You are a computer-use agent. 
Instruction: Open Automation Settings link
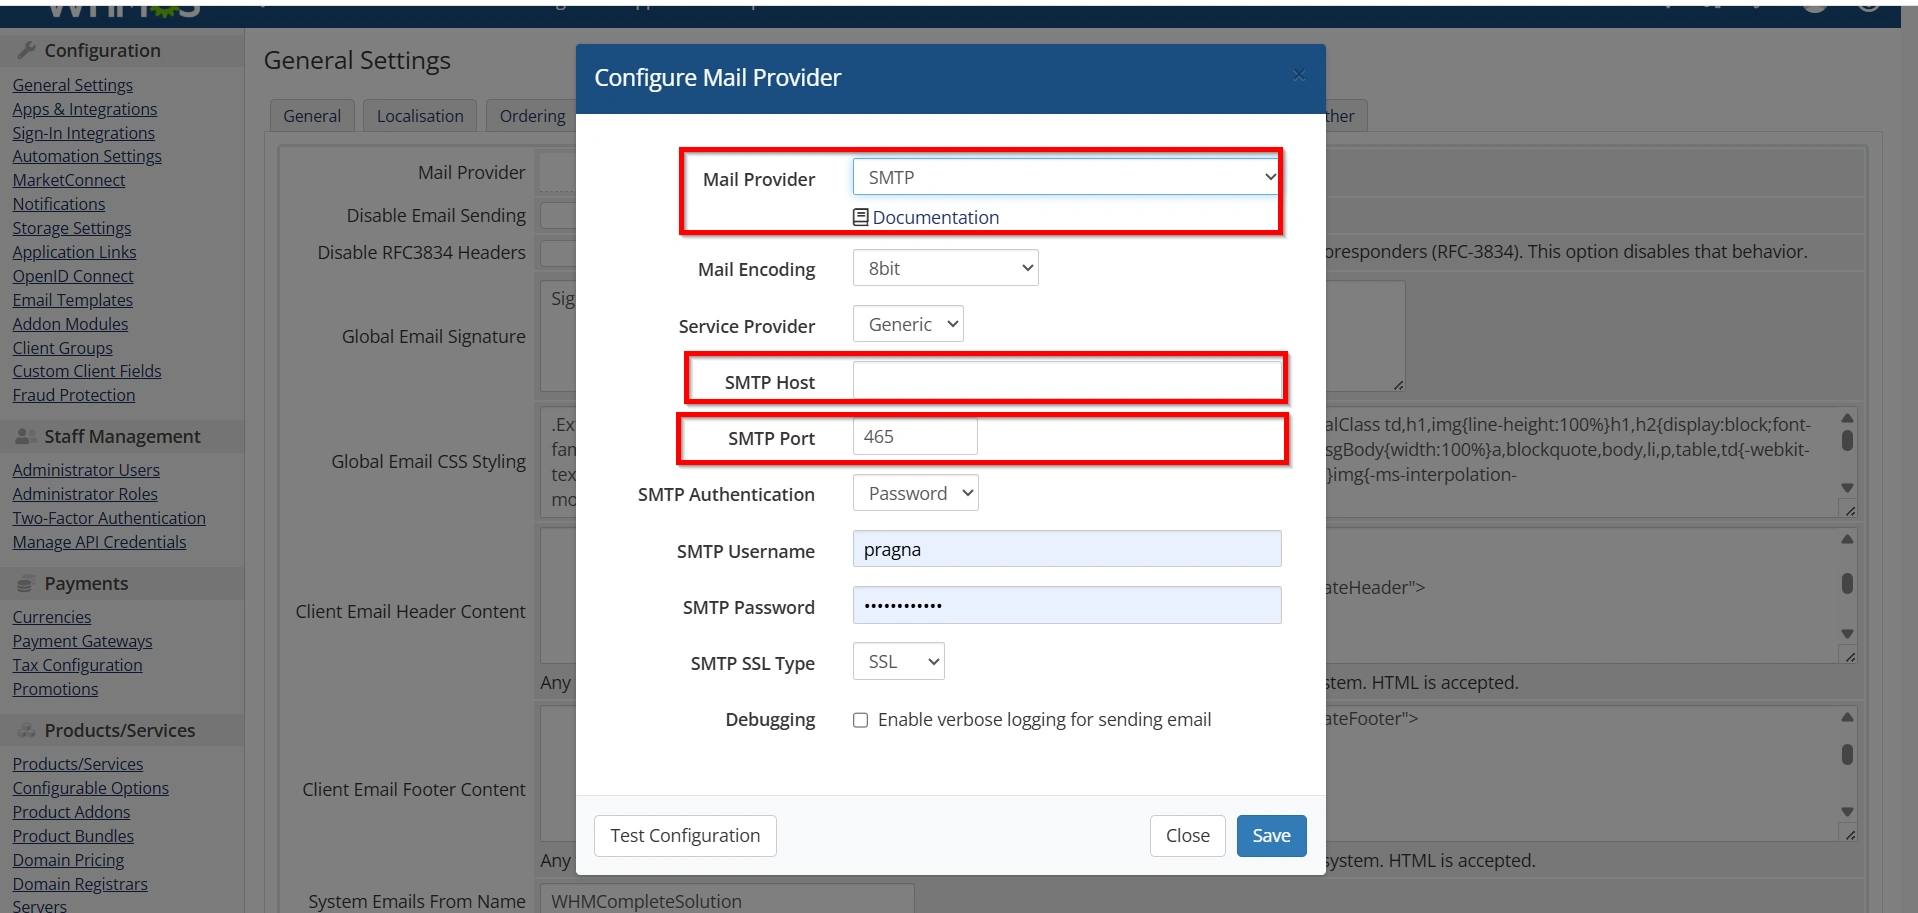coord(87,156)
